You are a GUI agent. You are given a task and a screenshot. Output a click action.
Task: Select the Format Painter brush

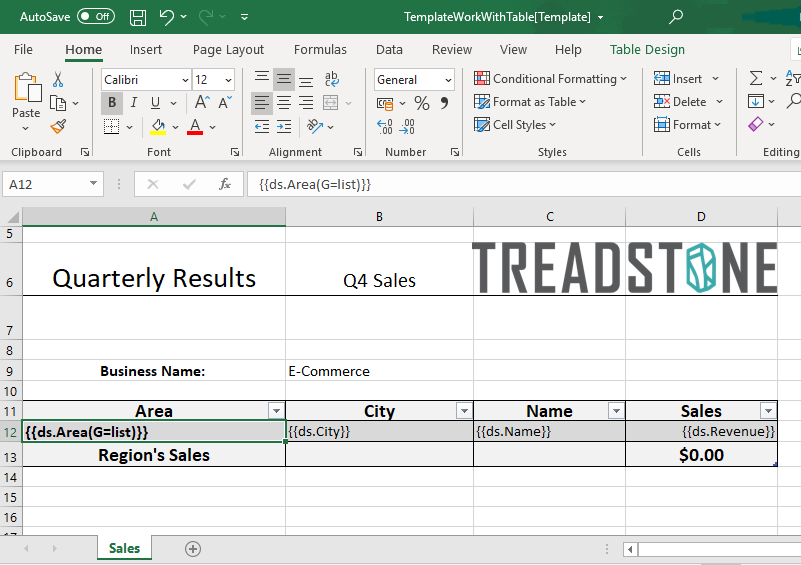click(x=58, y=126)
